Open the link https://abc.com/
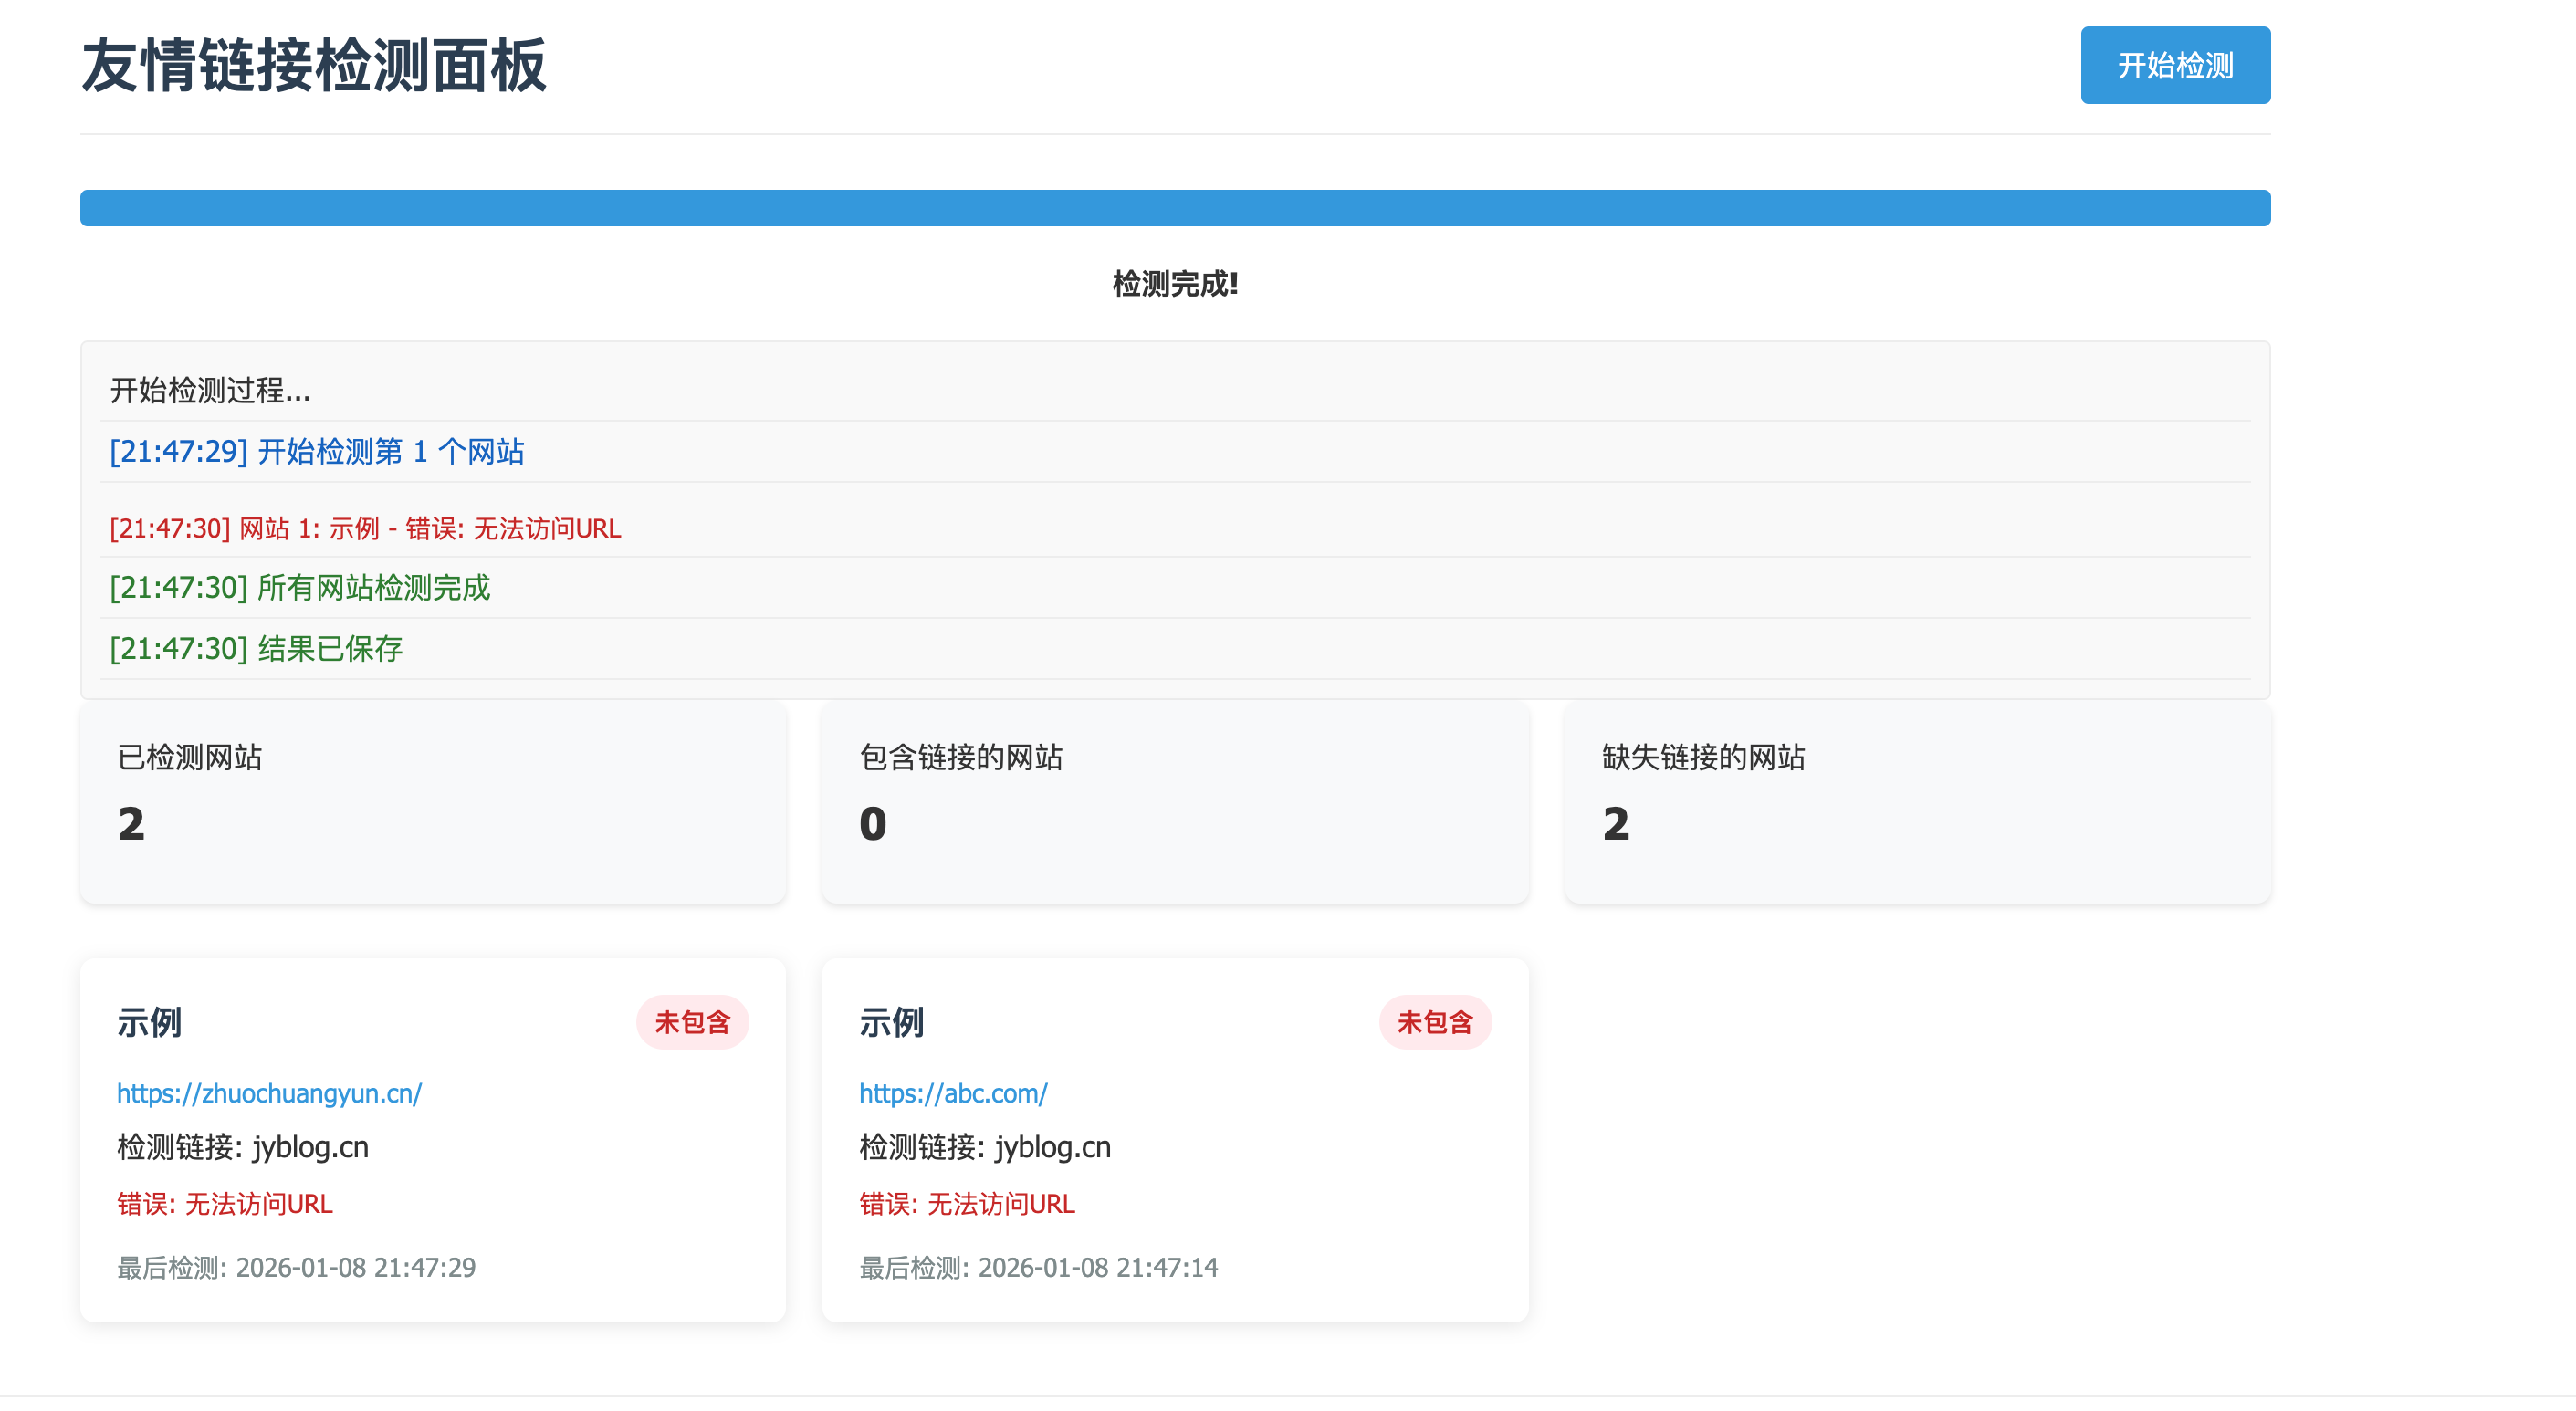Screen dimensions: 2576x1411 (x=952, y=1093)
